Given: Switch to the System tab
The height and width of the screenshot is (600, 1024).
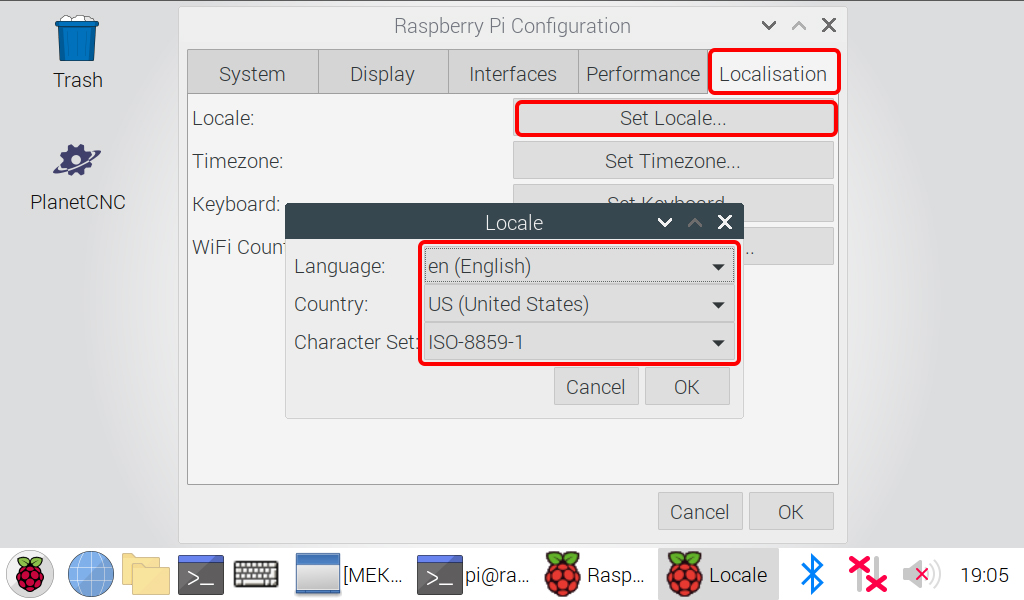Looking at the screenshot, I should pos(253,74).
